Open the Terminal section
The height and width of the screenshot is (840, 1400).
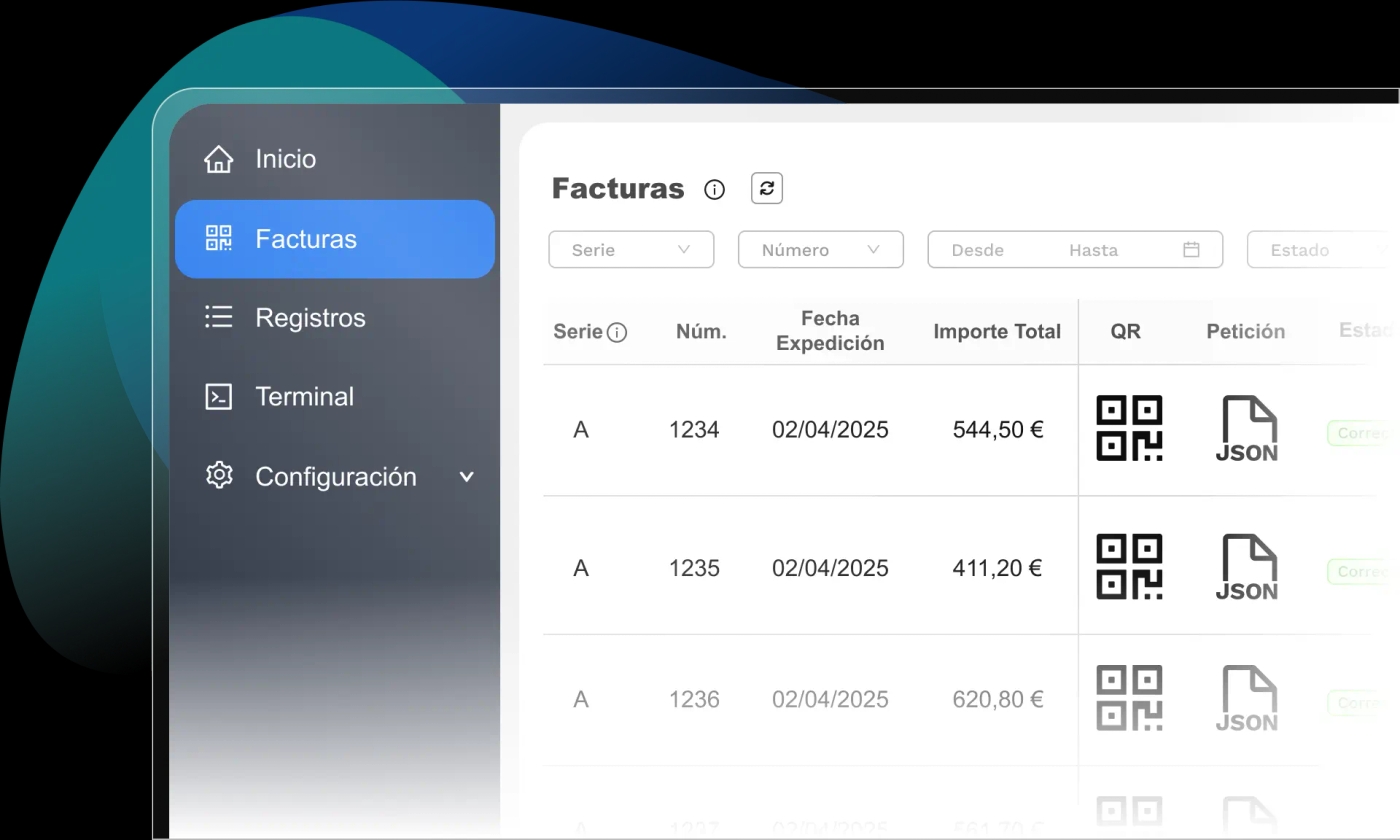(304, 396)
